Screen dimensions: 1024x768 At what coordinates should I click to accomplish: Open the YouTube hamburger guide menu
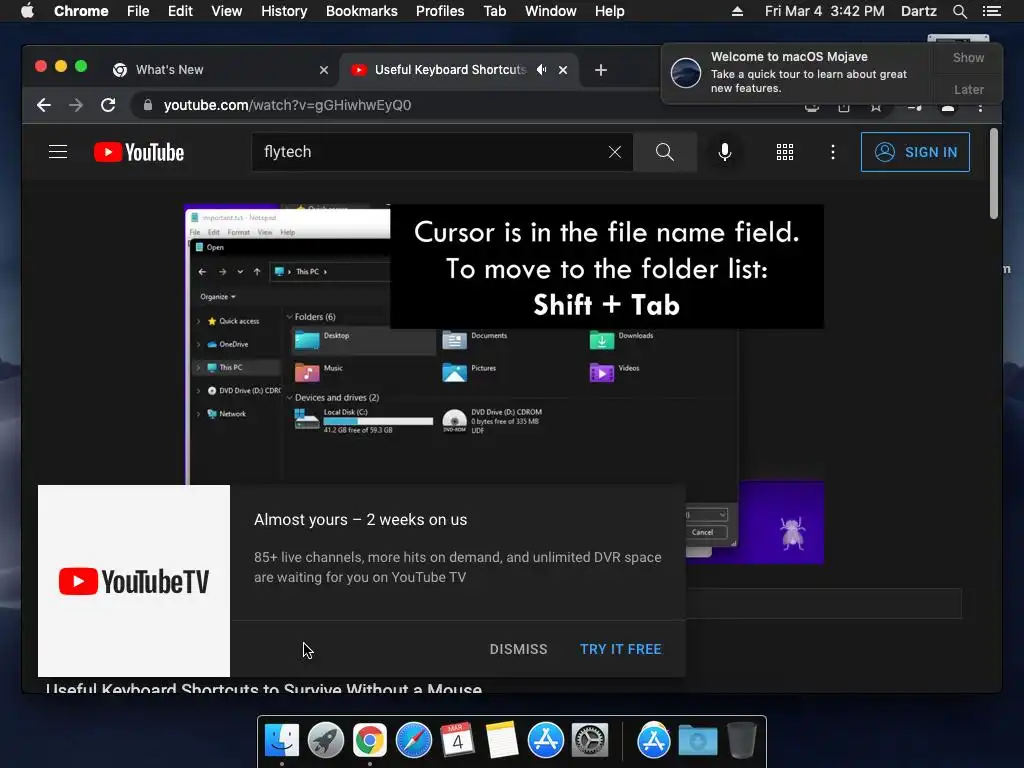pyautogui.click(x=58, y=152)
